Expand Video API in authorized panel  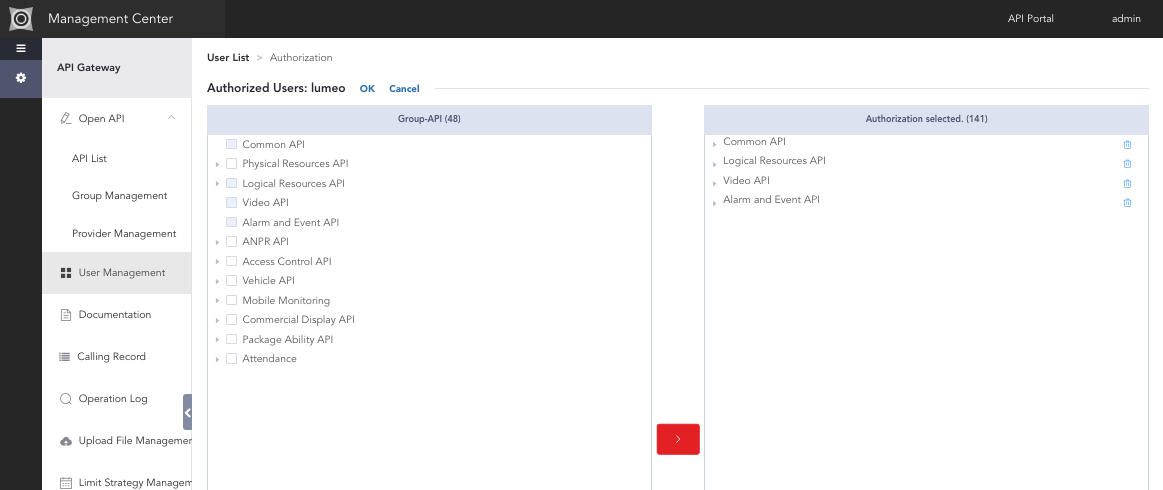(714, 183)
